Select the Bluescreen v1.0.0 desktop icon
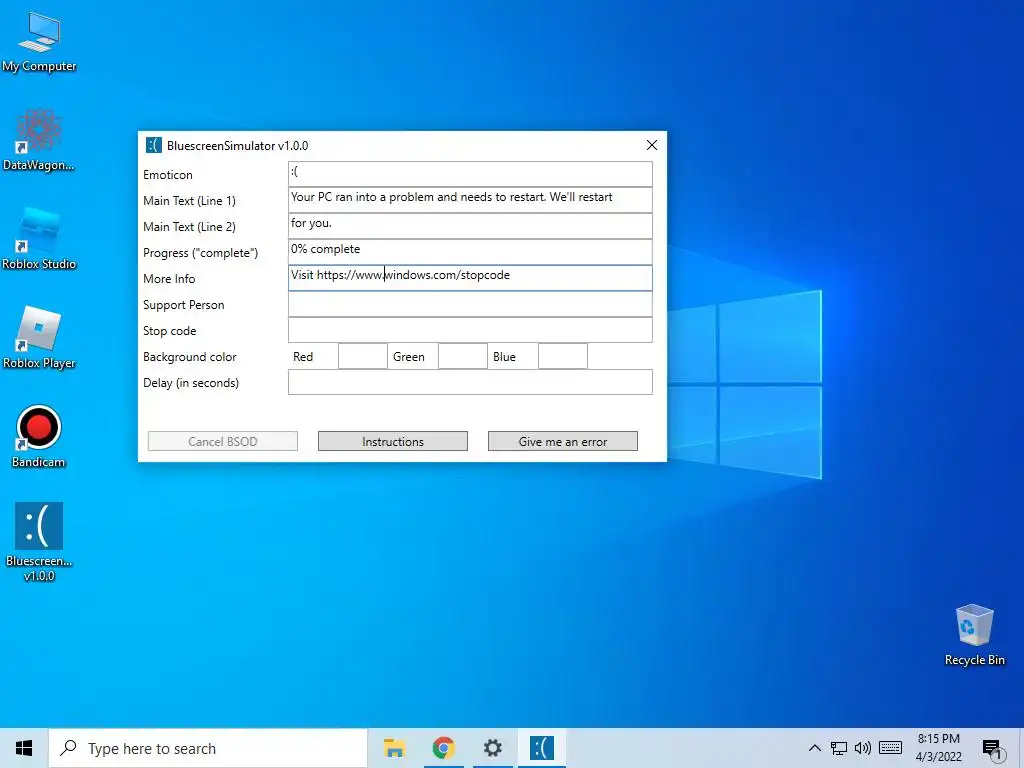The height and width of the screenshot is (768, 1024). [x=39, y=542]
